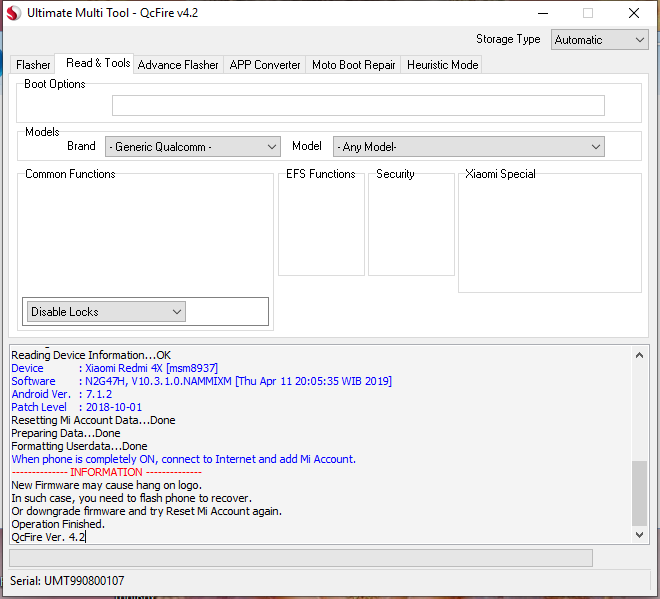Click the Serial number status bar text
The image size is (660, 599).
(68, 581)
